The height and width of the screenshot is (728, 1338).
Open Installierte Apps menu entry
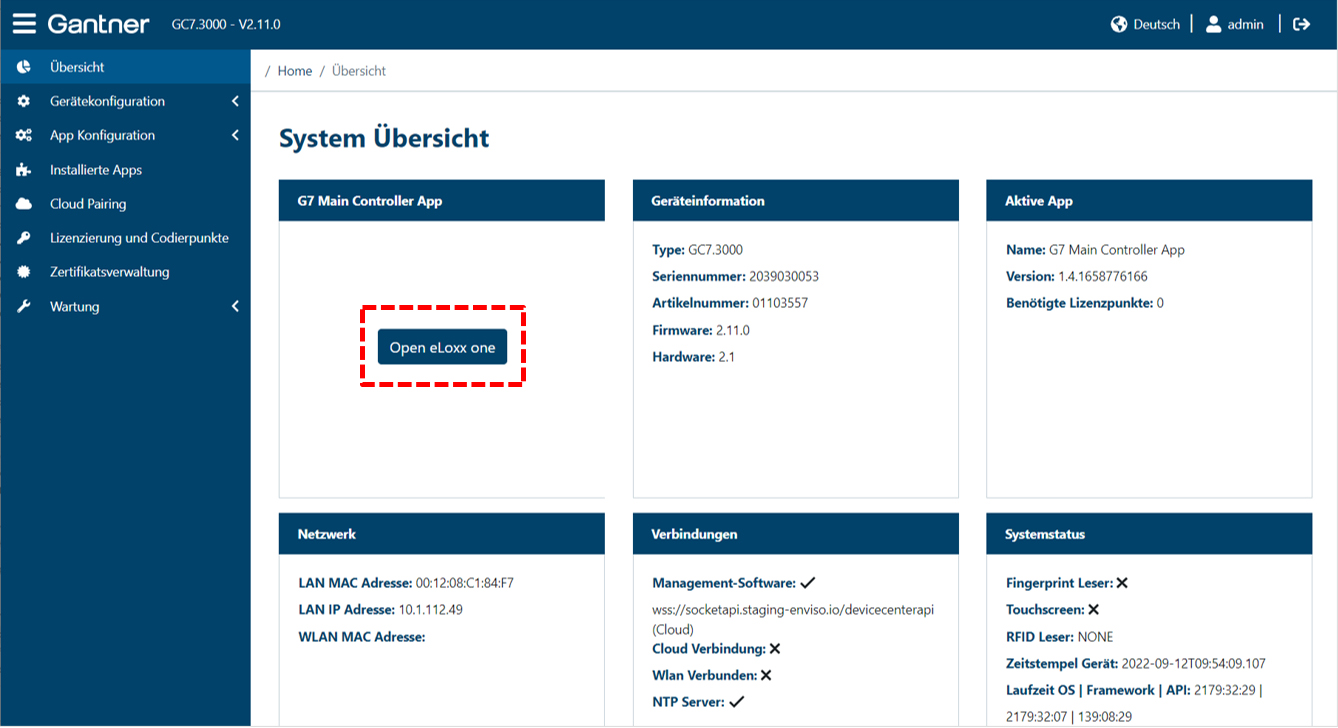125,170
